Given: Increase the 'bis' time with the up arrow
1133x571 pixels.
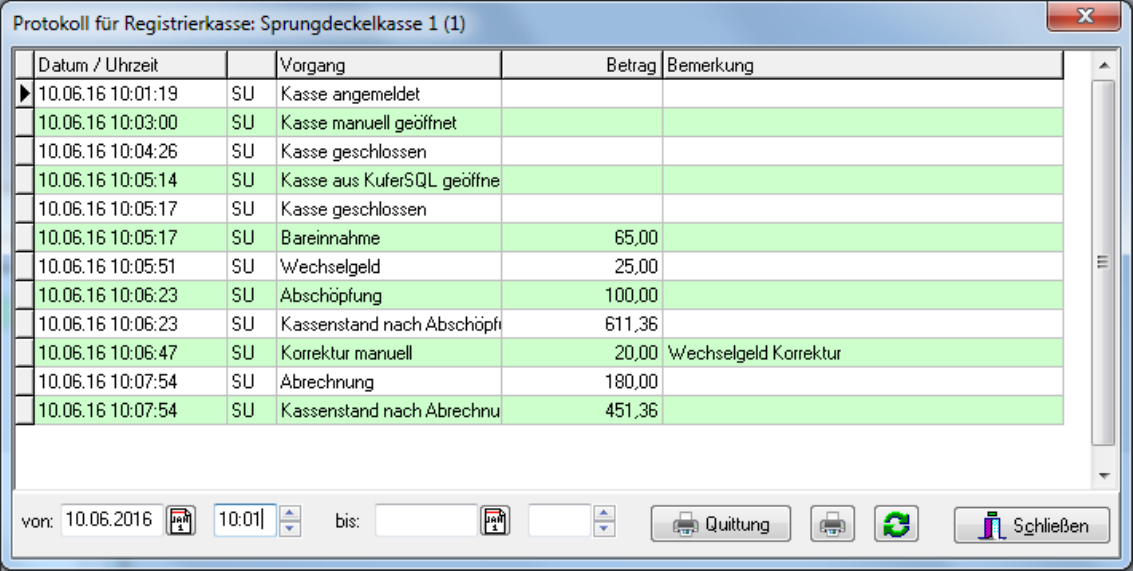Looking at the screenshot, I should coord(603,513).
